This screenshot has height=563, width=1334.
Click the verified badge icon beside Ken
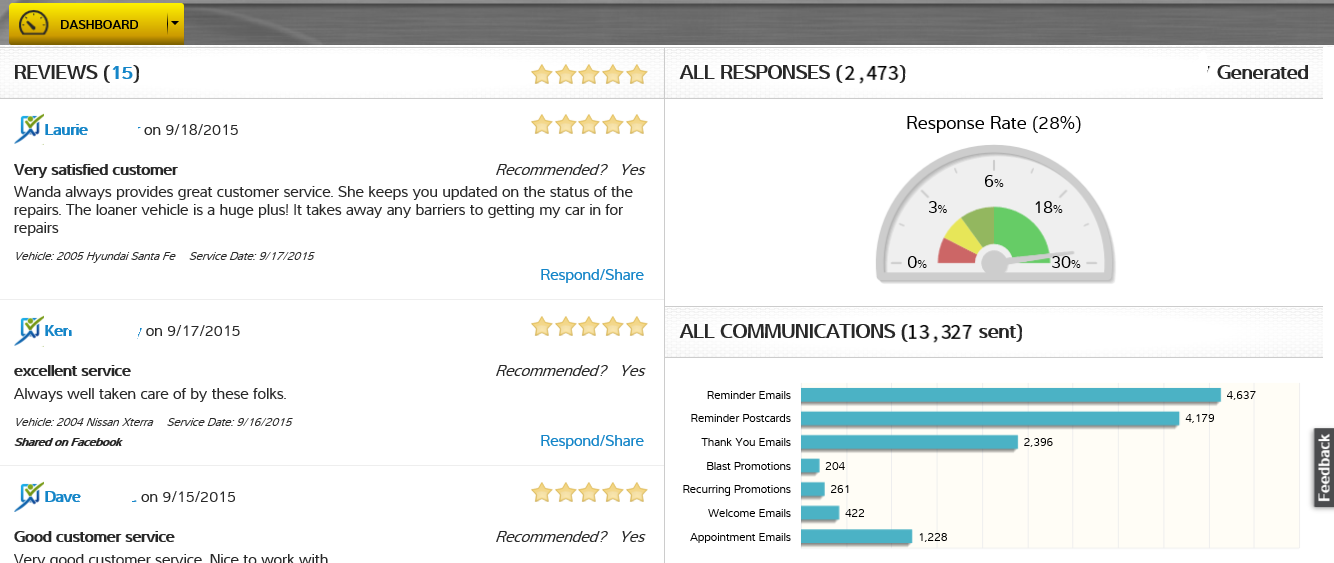(29, 330)
